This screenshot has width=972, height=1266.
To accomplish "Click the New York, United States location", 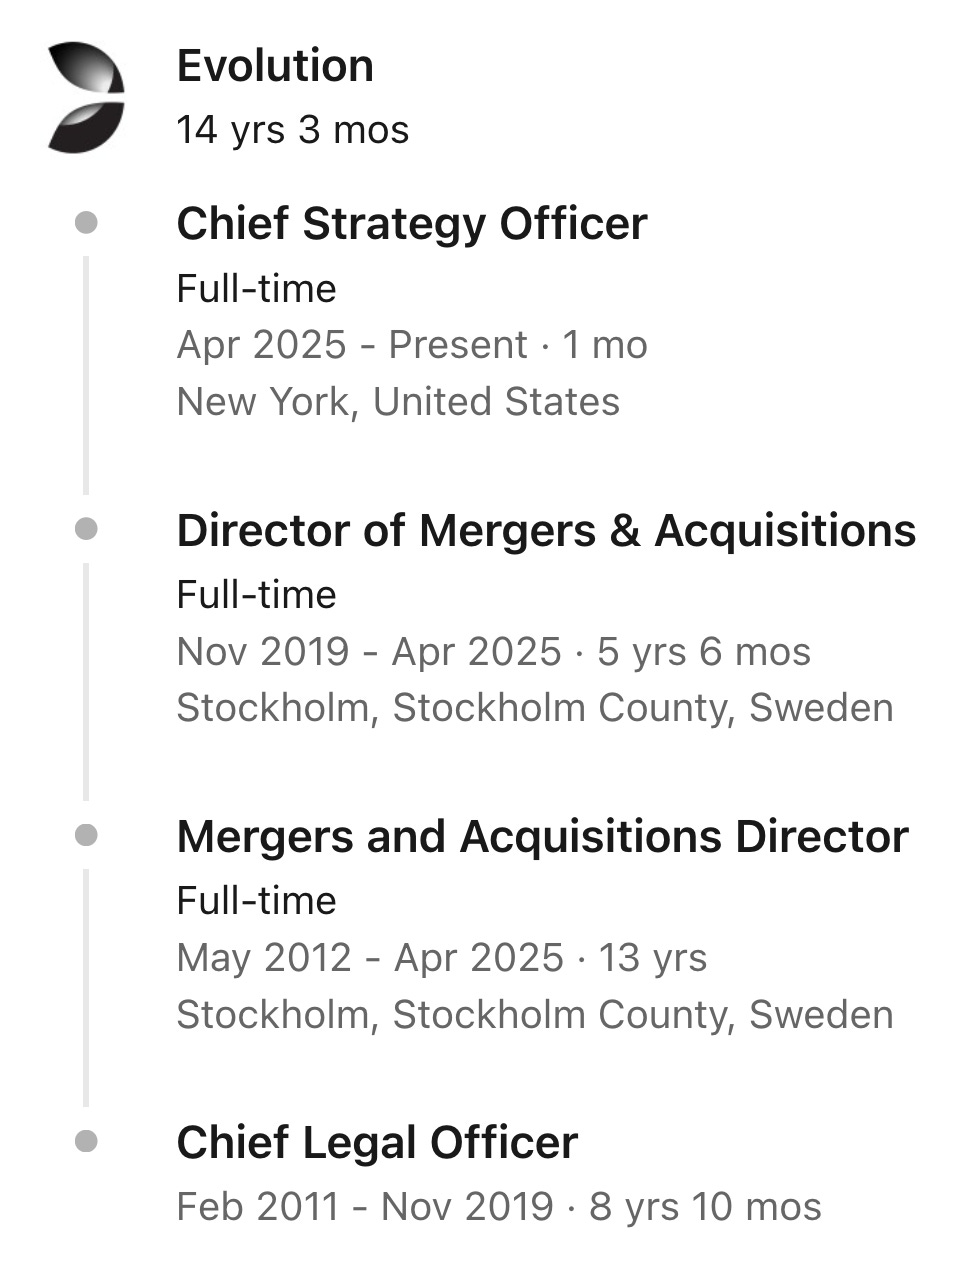I will (398, 402).
